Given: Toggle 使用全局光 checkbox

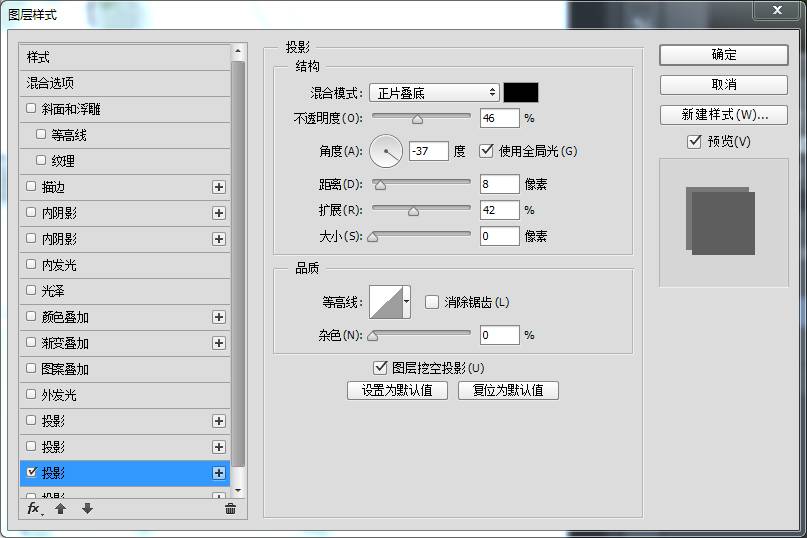Looking at the screenshot, I should [487, 151].
